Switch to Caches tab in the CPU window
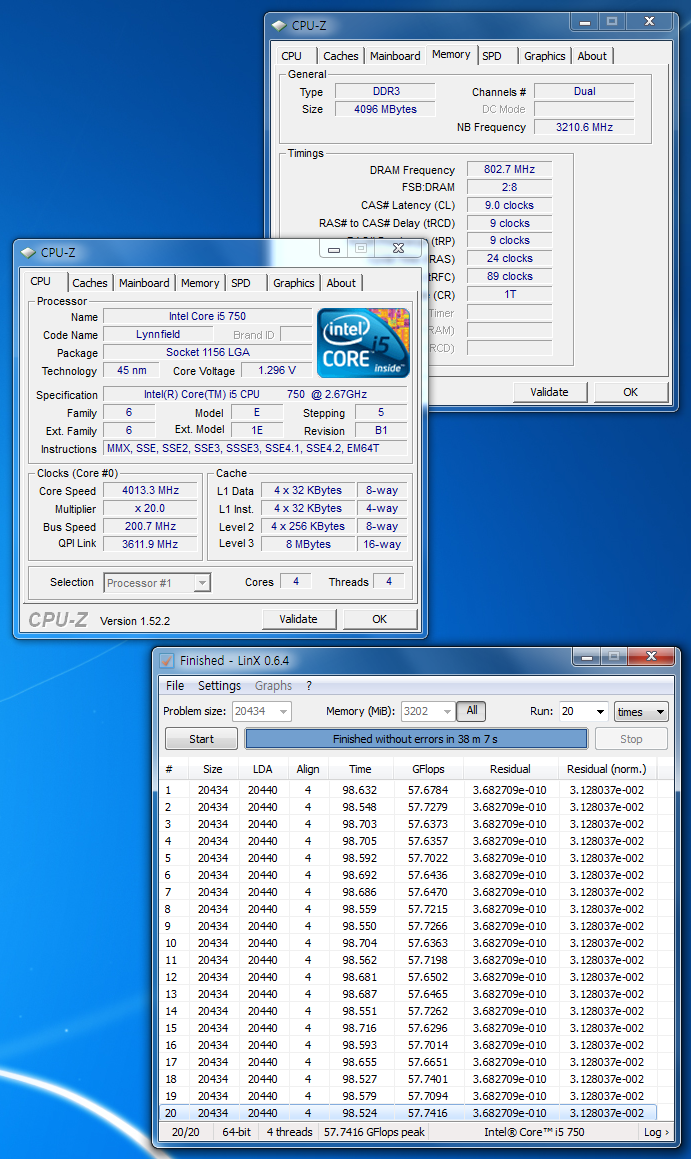691x1159 pixels. (x=89, y=283)
